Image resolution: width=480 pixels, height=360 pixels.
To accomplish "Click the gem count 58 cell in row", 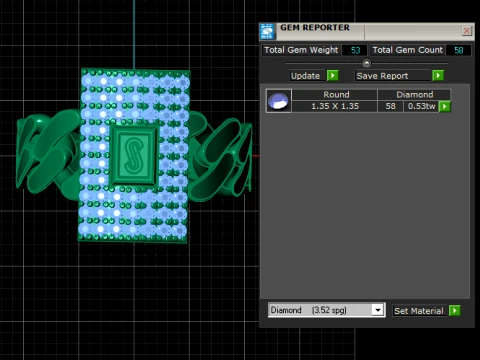I will (390, 106).
